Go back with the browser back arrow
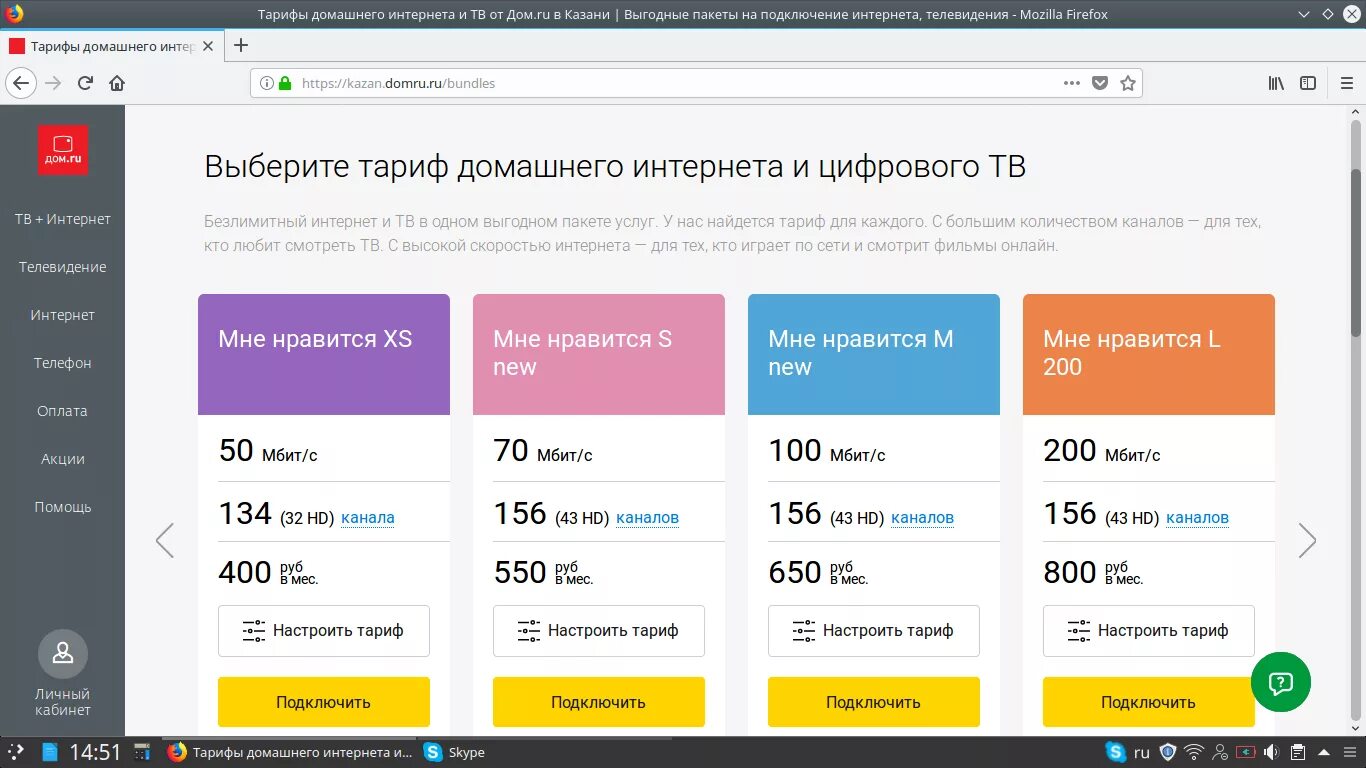The width and height of the screenshot is (1366, 768). pyautogui.click(x=21, y=83)
